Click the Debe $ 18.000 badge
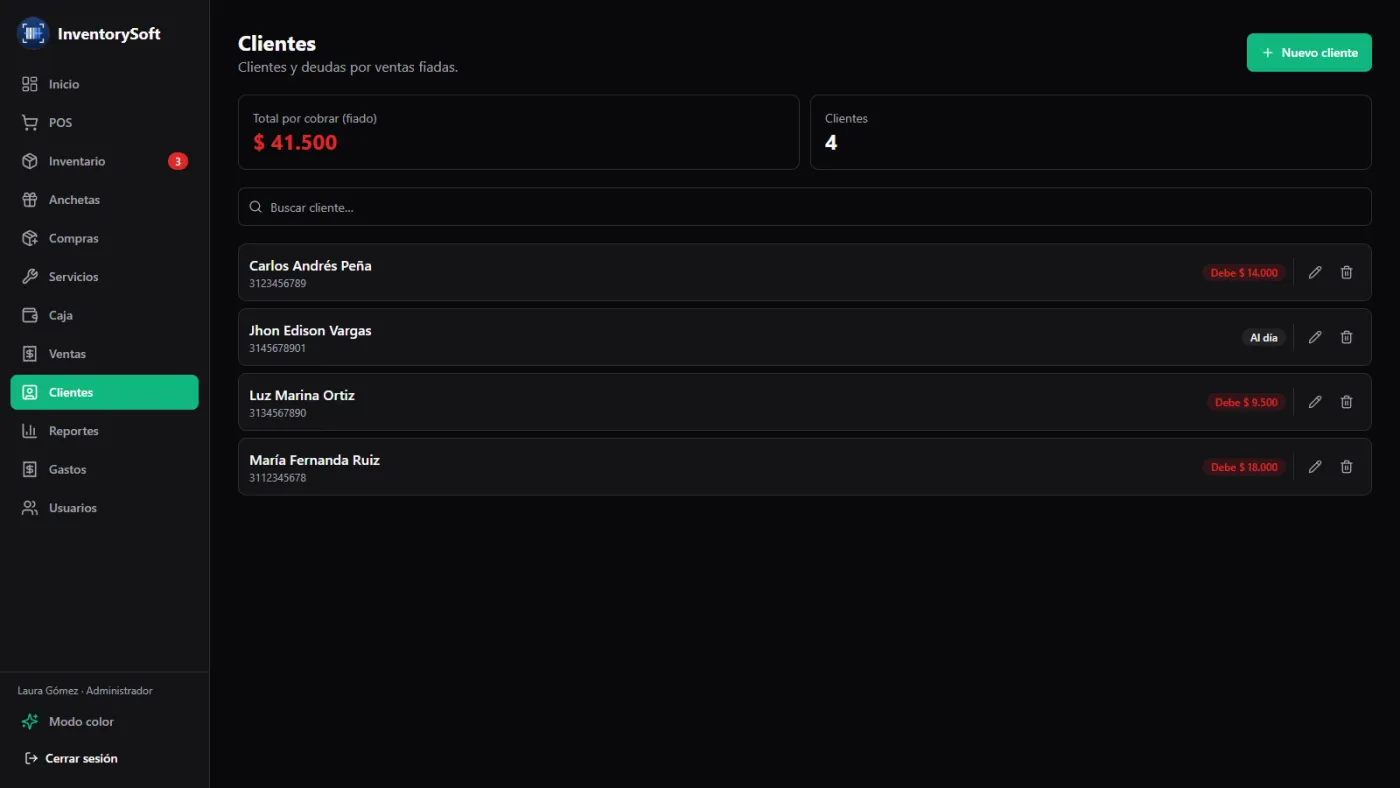 1244,467
